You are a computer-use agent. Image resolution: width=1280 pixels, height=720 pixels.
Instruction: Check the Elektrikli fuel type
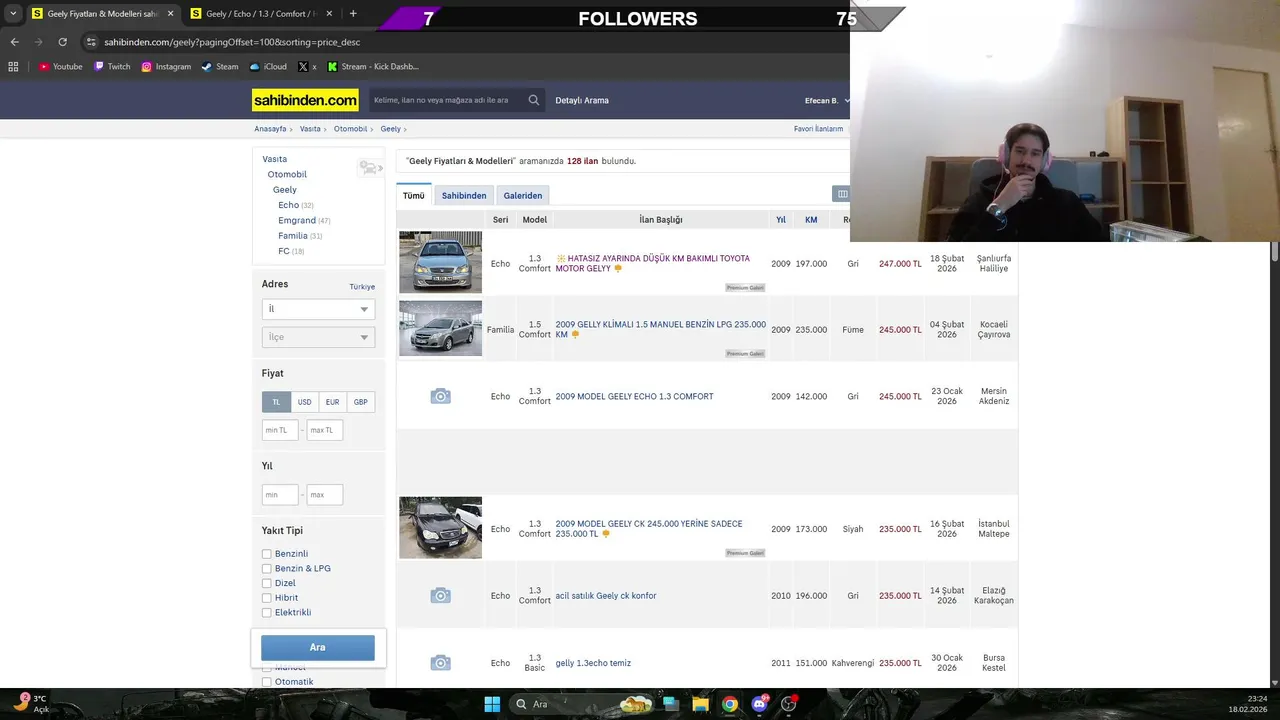(x=267, y=612)
